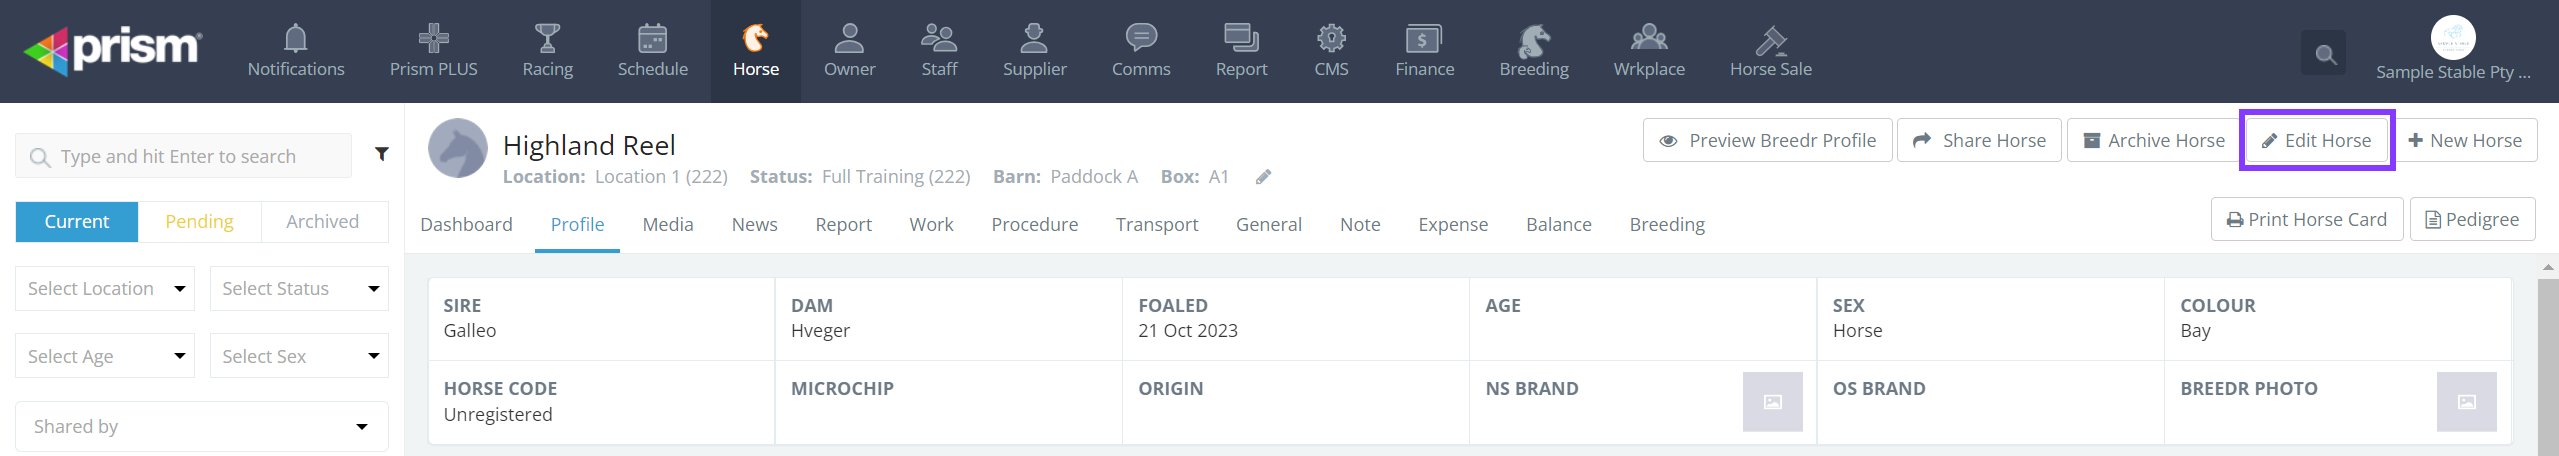Click the Archive Horse button

pos(2154,140)
